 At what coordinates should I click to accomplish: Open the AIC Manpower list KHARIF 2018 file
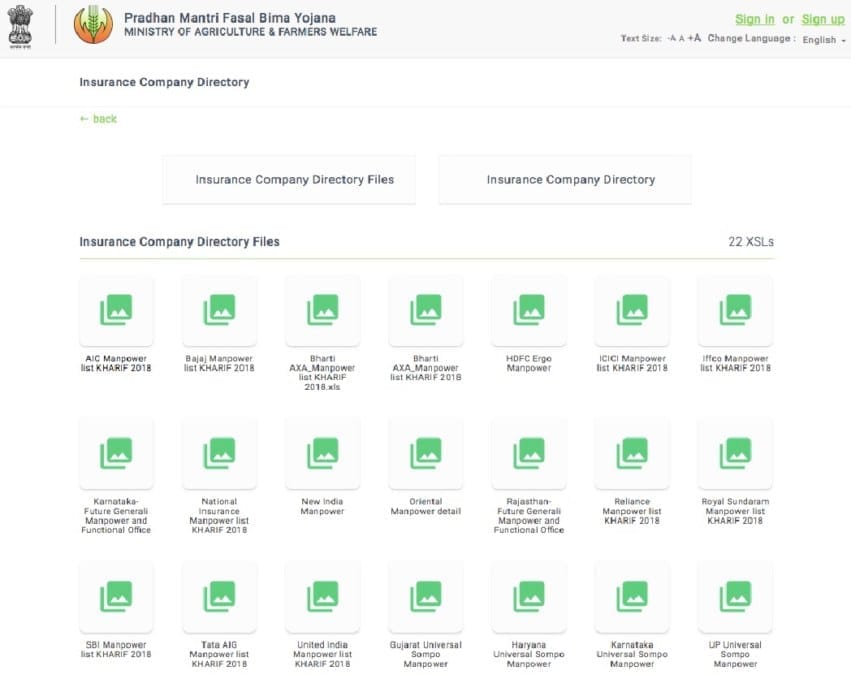pyautogui.click(x=117, y=311)
